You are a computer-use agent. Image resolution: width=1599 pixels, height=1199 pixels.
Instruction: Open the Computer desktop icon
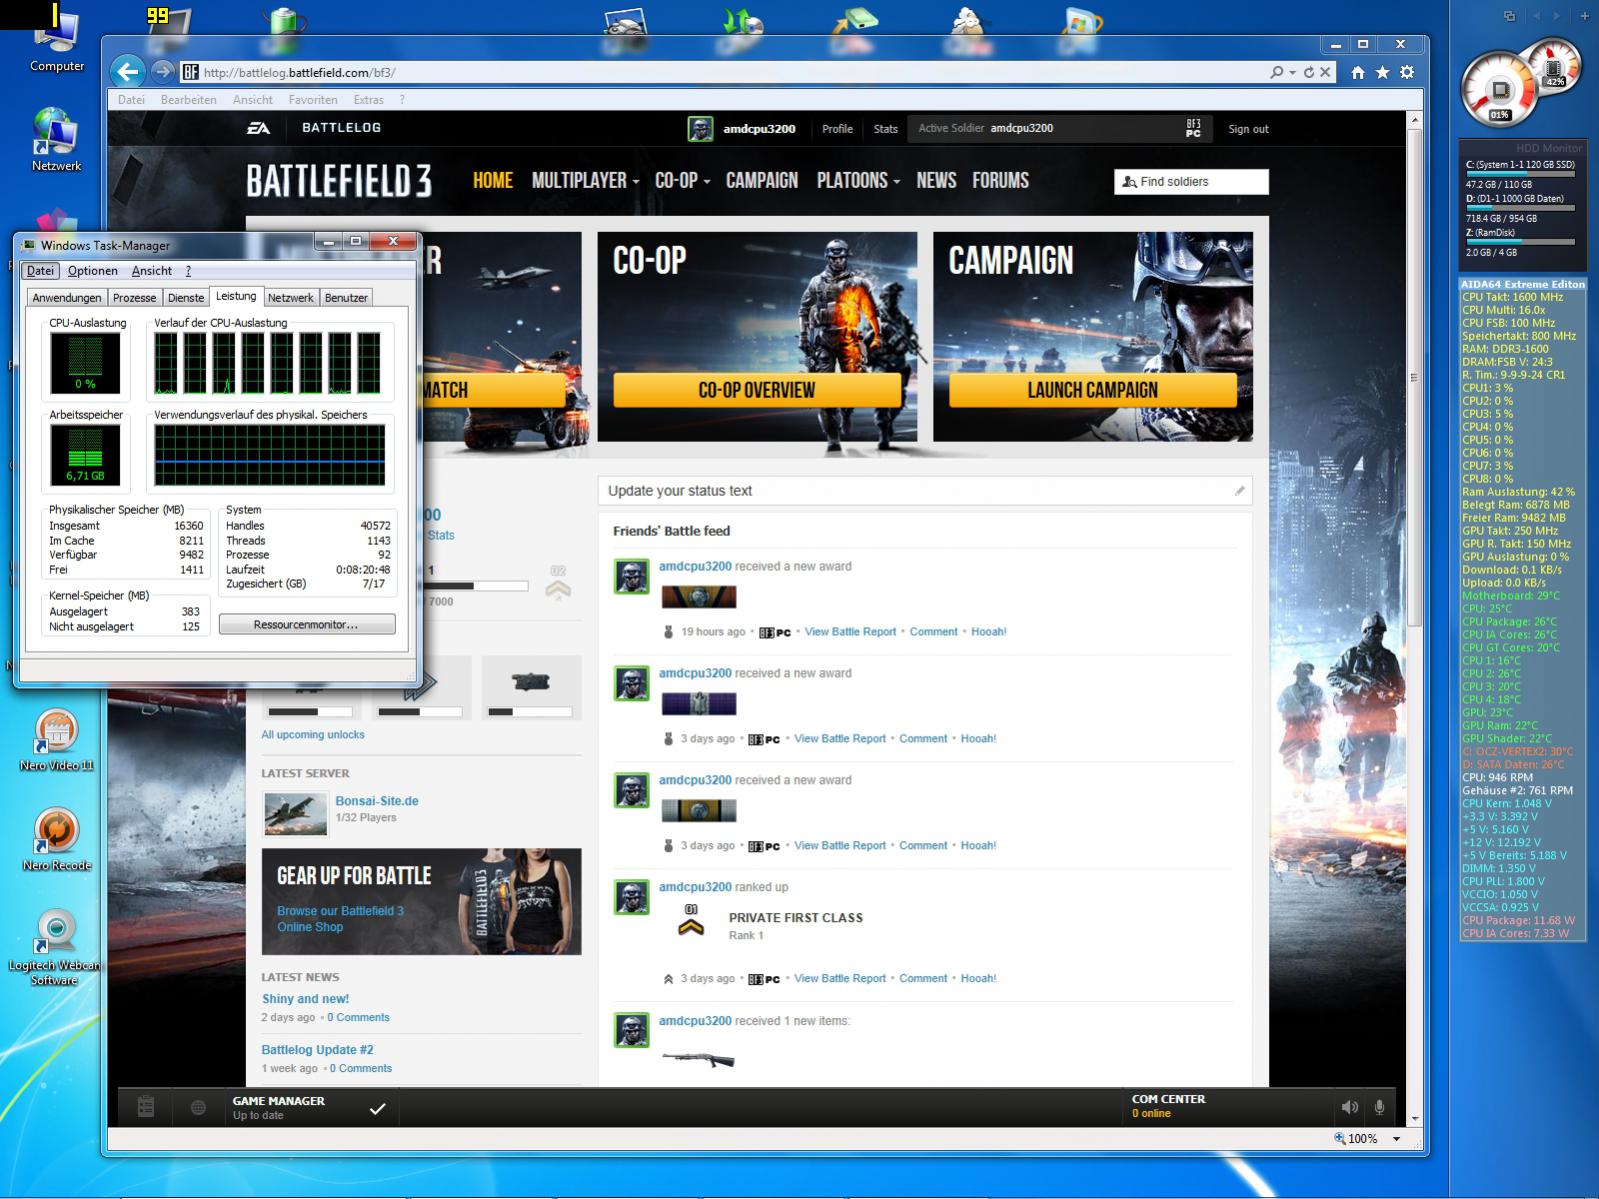(x=57, y=42)
